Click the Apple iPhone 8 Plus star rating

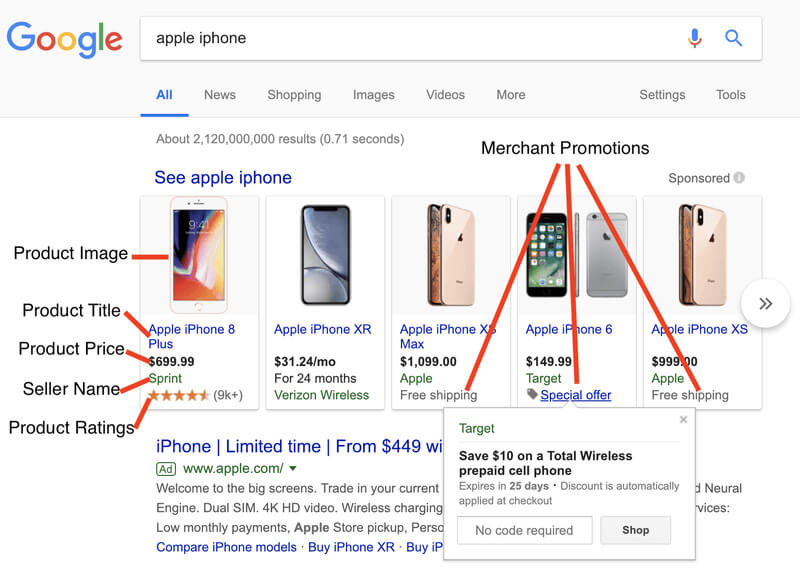point(178,395)
